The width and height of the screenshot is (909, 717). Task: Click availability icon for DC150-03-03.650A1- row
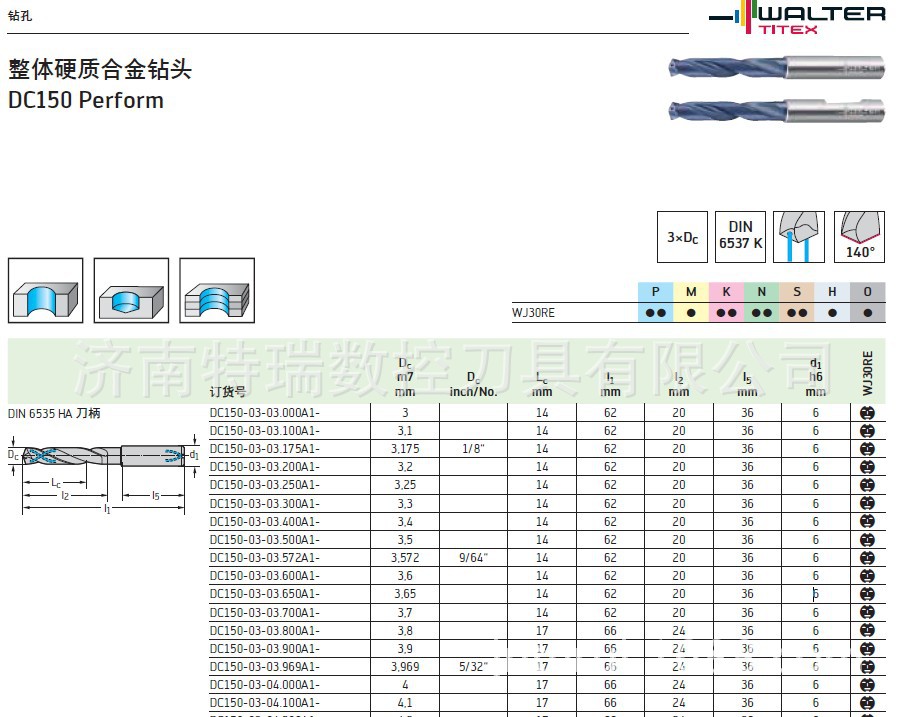867,594
